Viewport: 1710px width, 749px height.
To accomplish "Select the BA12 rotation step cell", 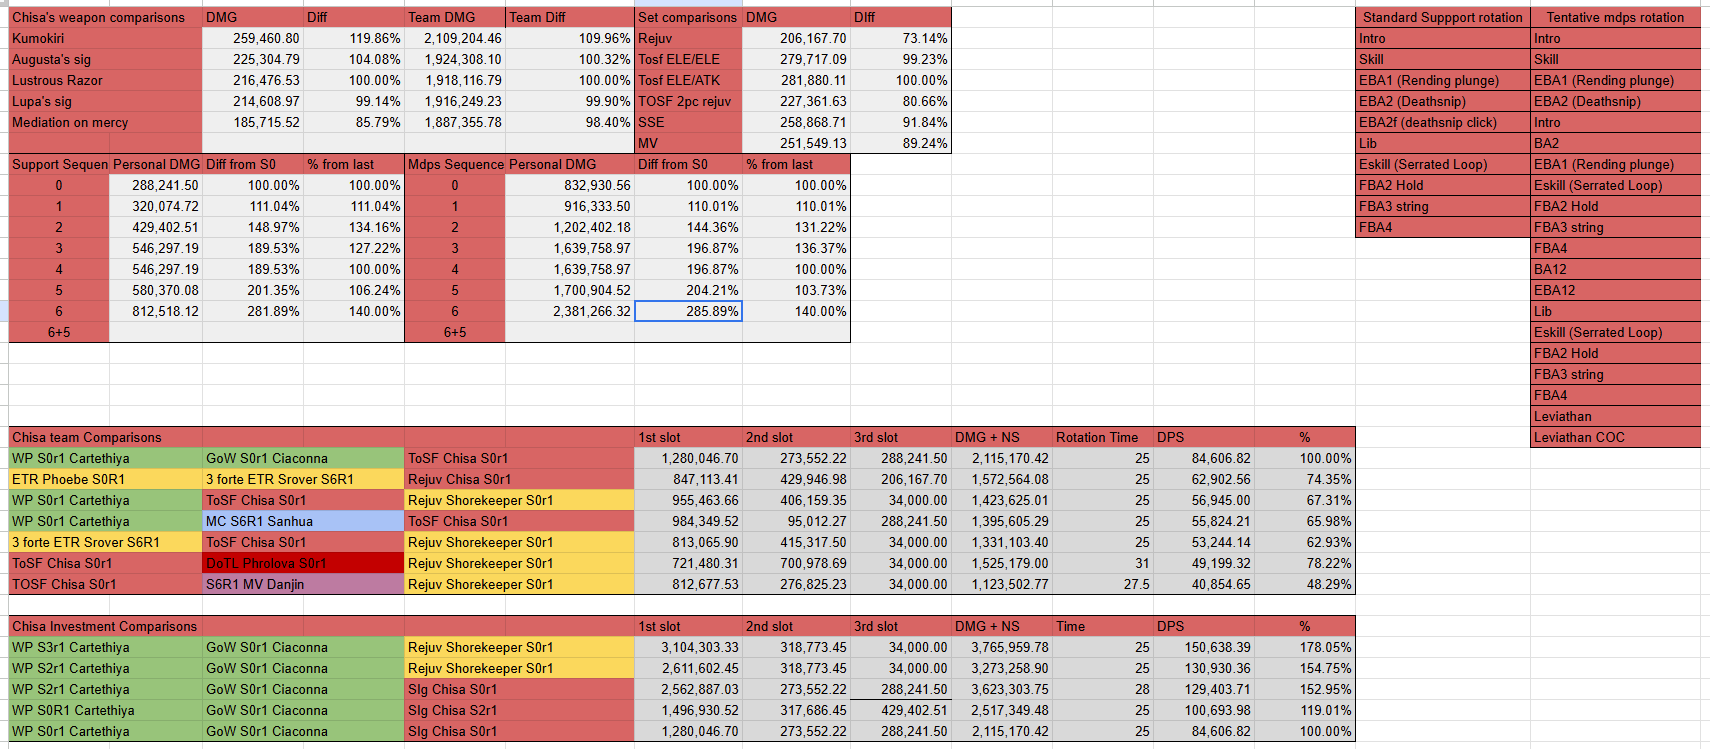I will click(x=1615, y=269).
